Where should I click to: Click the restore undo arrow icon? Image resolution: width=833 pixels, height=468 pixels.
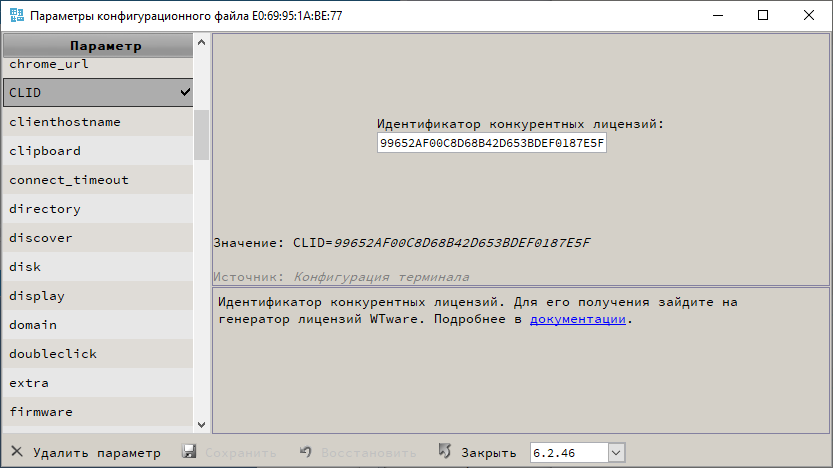point(306,453)
